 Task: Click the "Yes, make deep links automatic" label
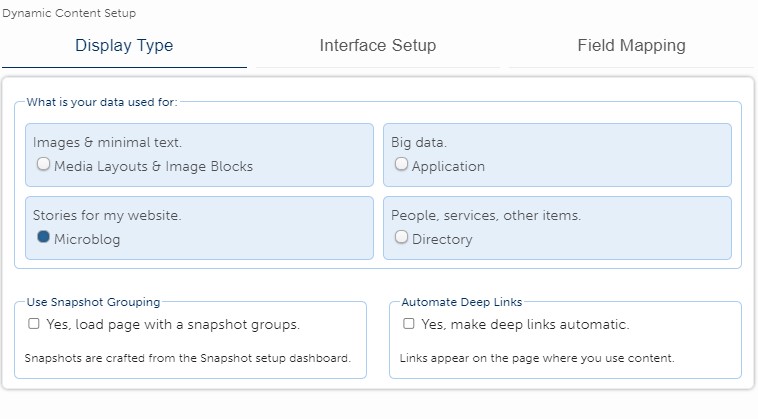(525, 325)
